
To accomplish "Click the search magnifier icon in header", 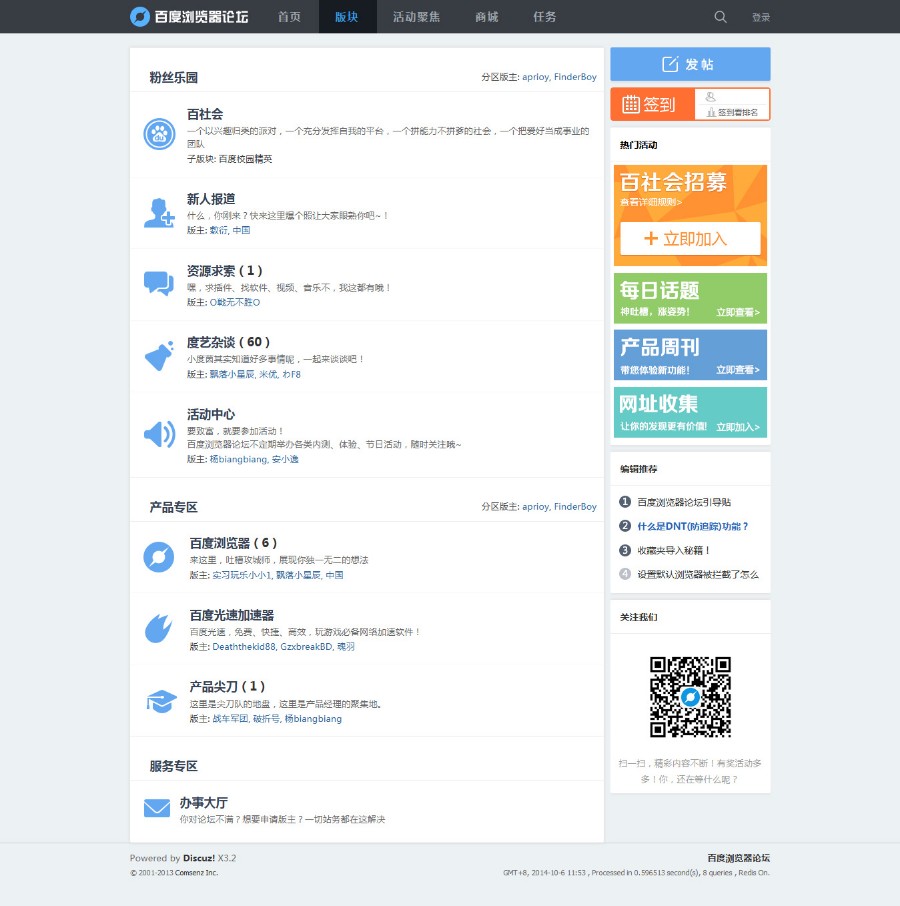I will [720, 17].
